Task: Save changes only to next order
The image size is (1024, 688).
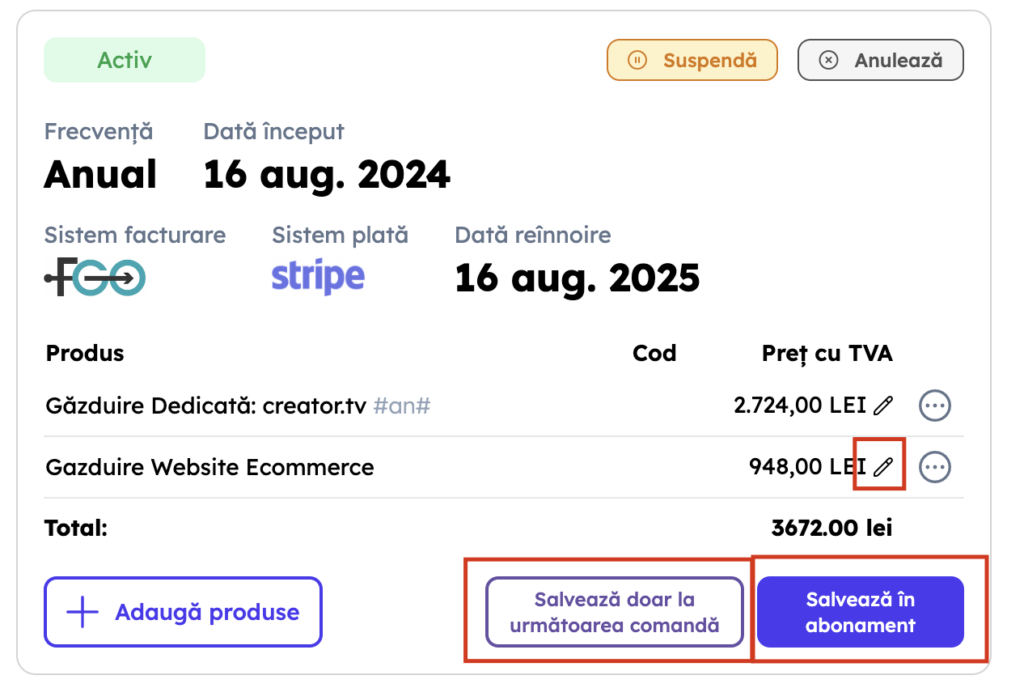Action: coord(614,612)
